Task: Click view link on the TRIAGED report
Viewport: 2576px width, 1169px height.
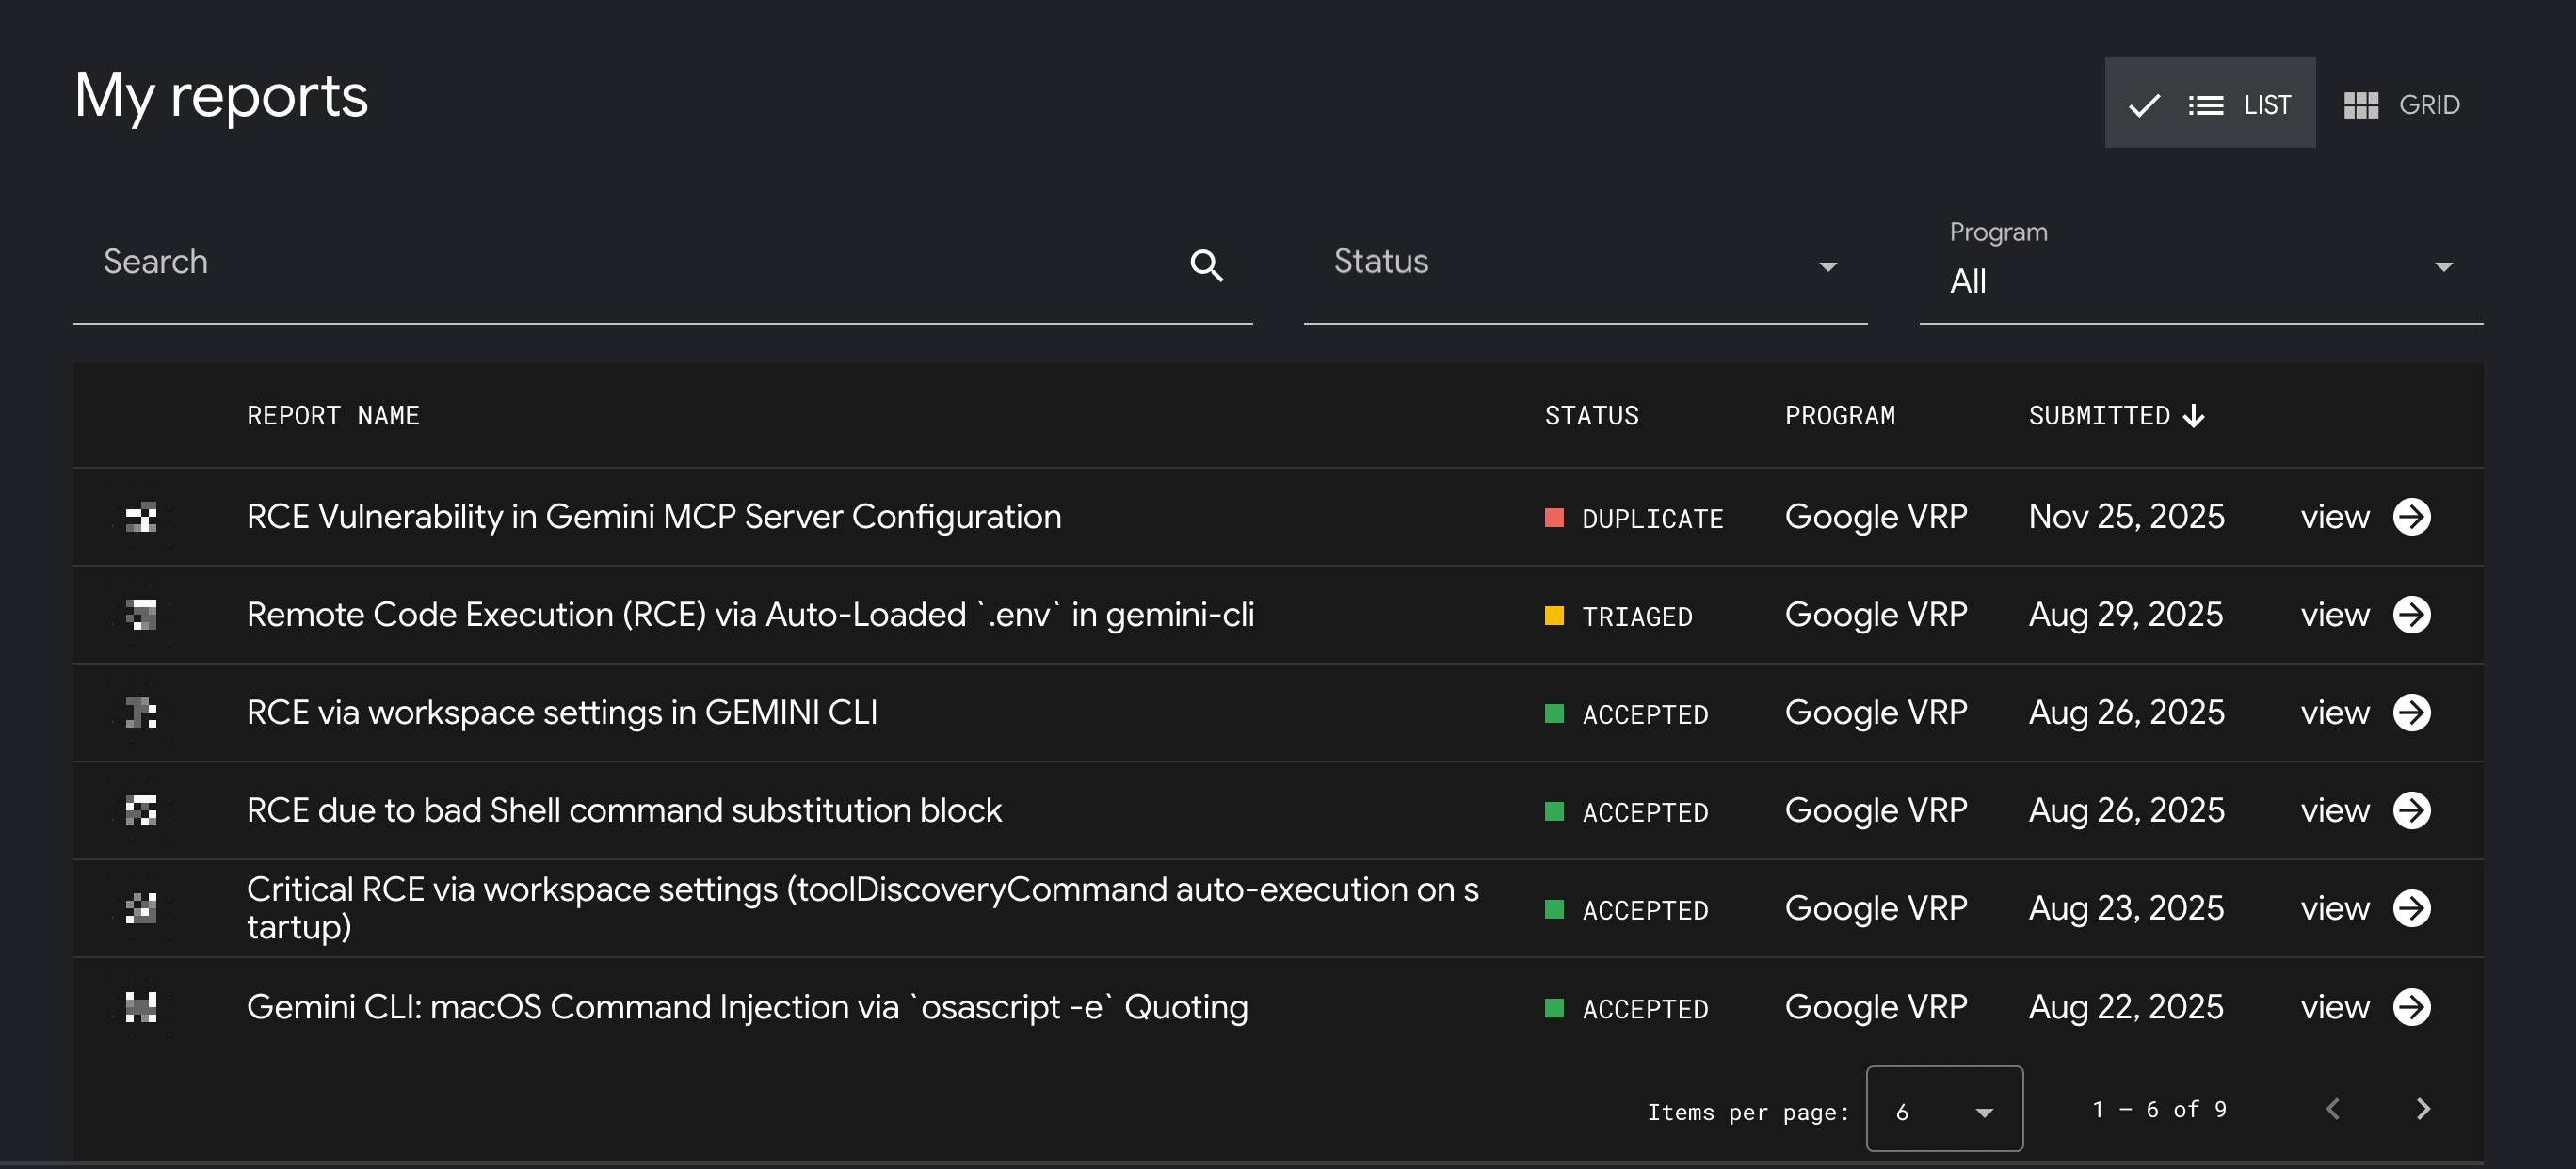Action: [x=2334, y=614]
